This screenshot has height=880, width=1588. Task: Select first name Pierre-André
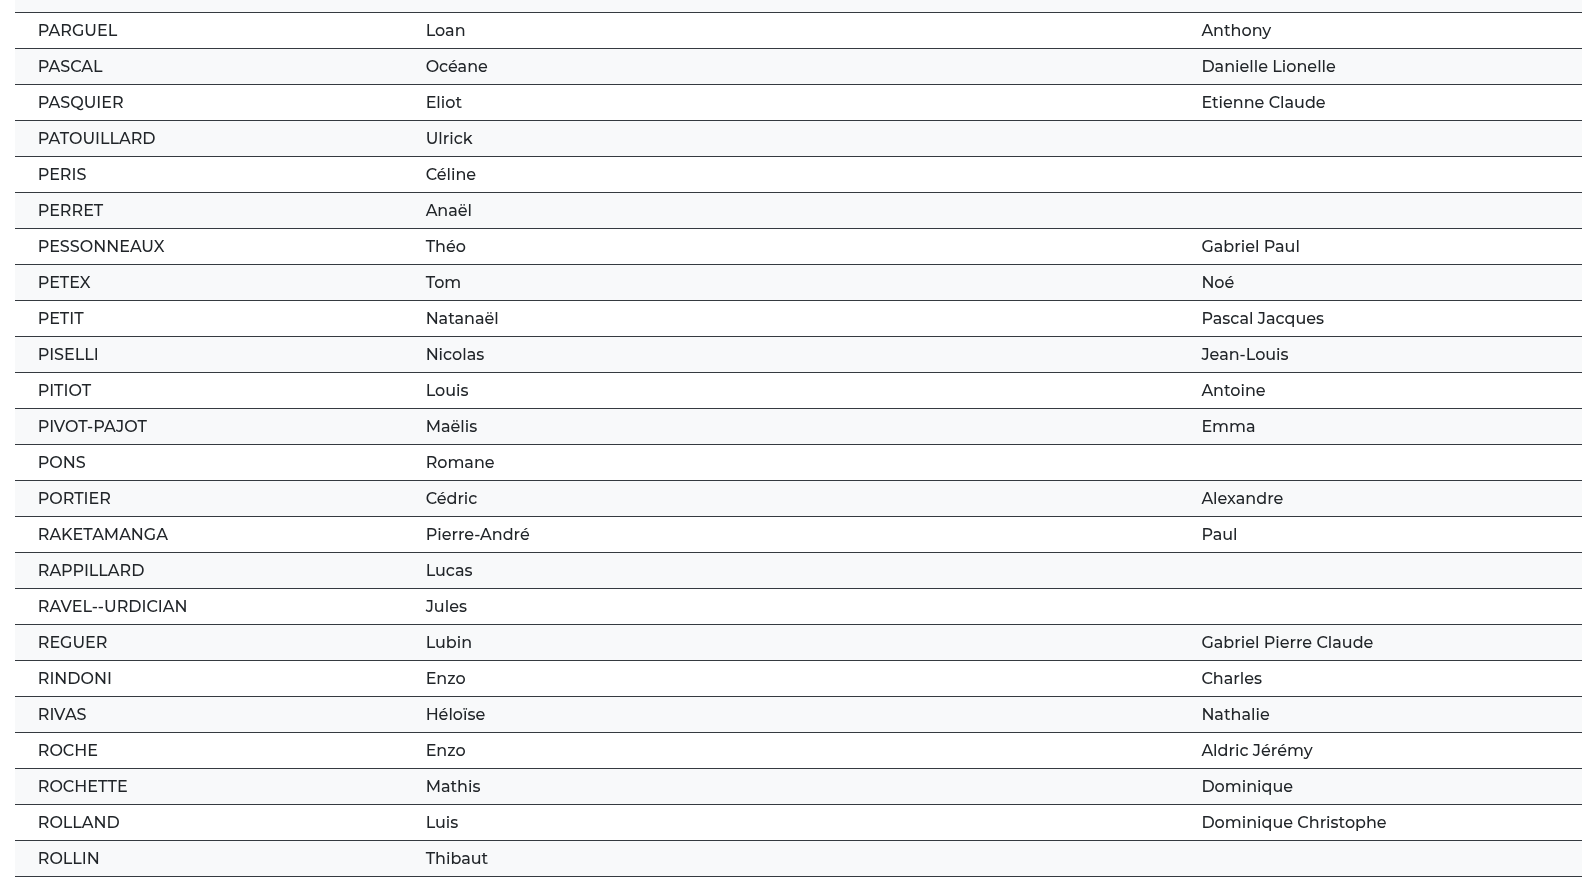[477, 535]
